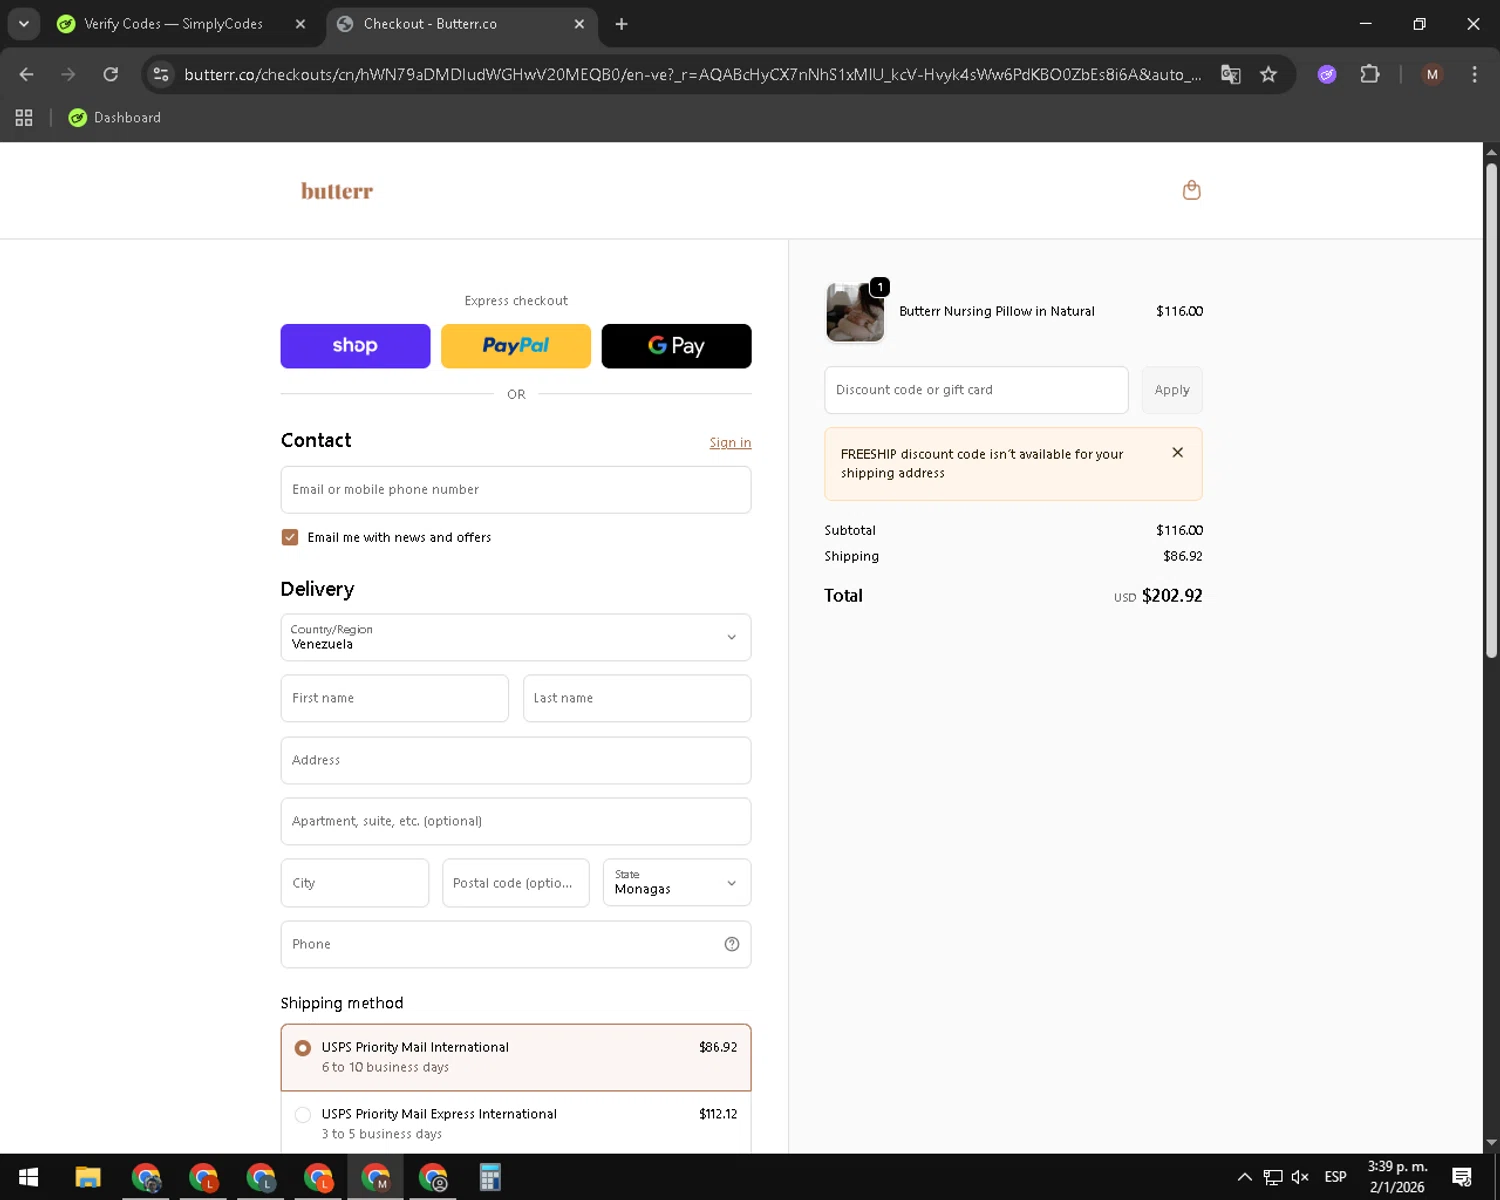Open the Extensions puzzle menu
This screenshot has width=1500, height=1200.
tap(1370, 74)
